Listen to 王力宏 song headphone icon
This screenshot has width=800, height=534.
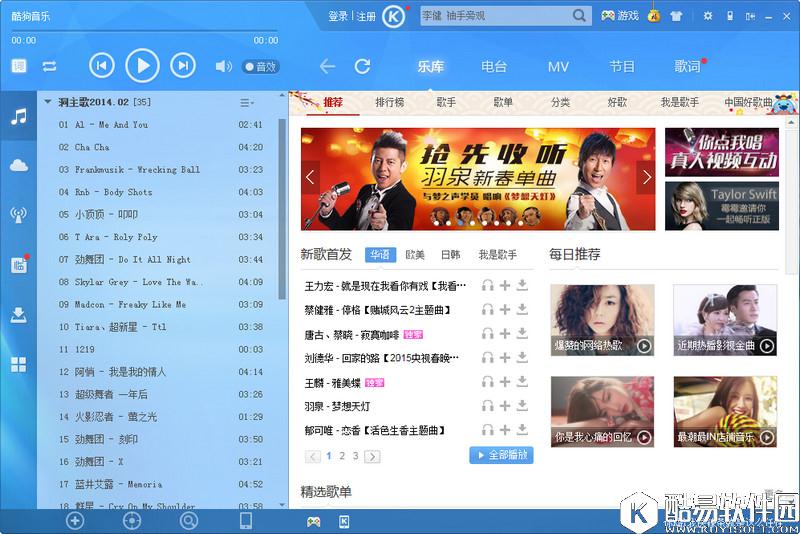(x=488, y=286)
